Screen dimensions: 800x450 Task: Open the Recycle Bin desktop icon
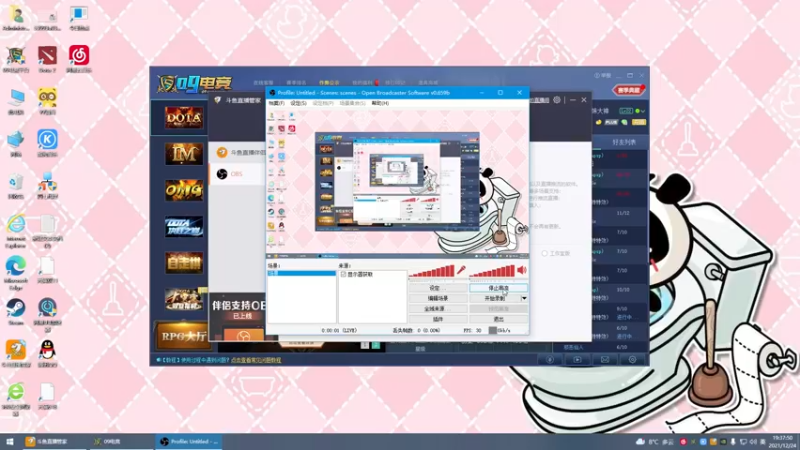pos(16,185)
